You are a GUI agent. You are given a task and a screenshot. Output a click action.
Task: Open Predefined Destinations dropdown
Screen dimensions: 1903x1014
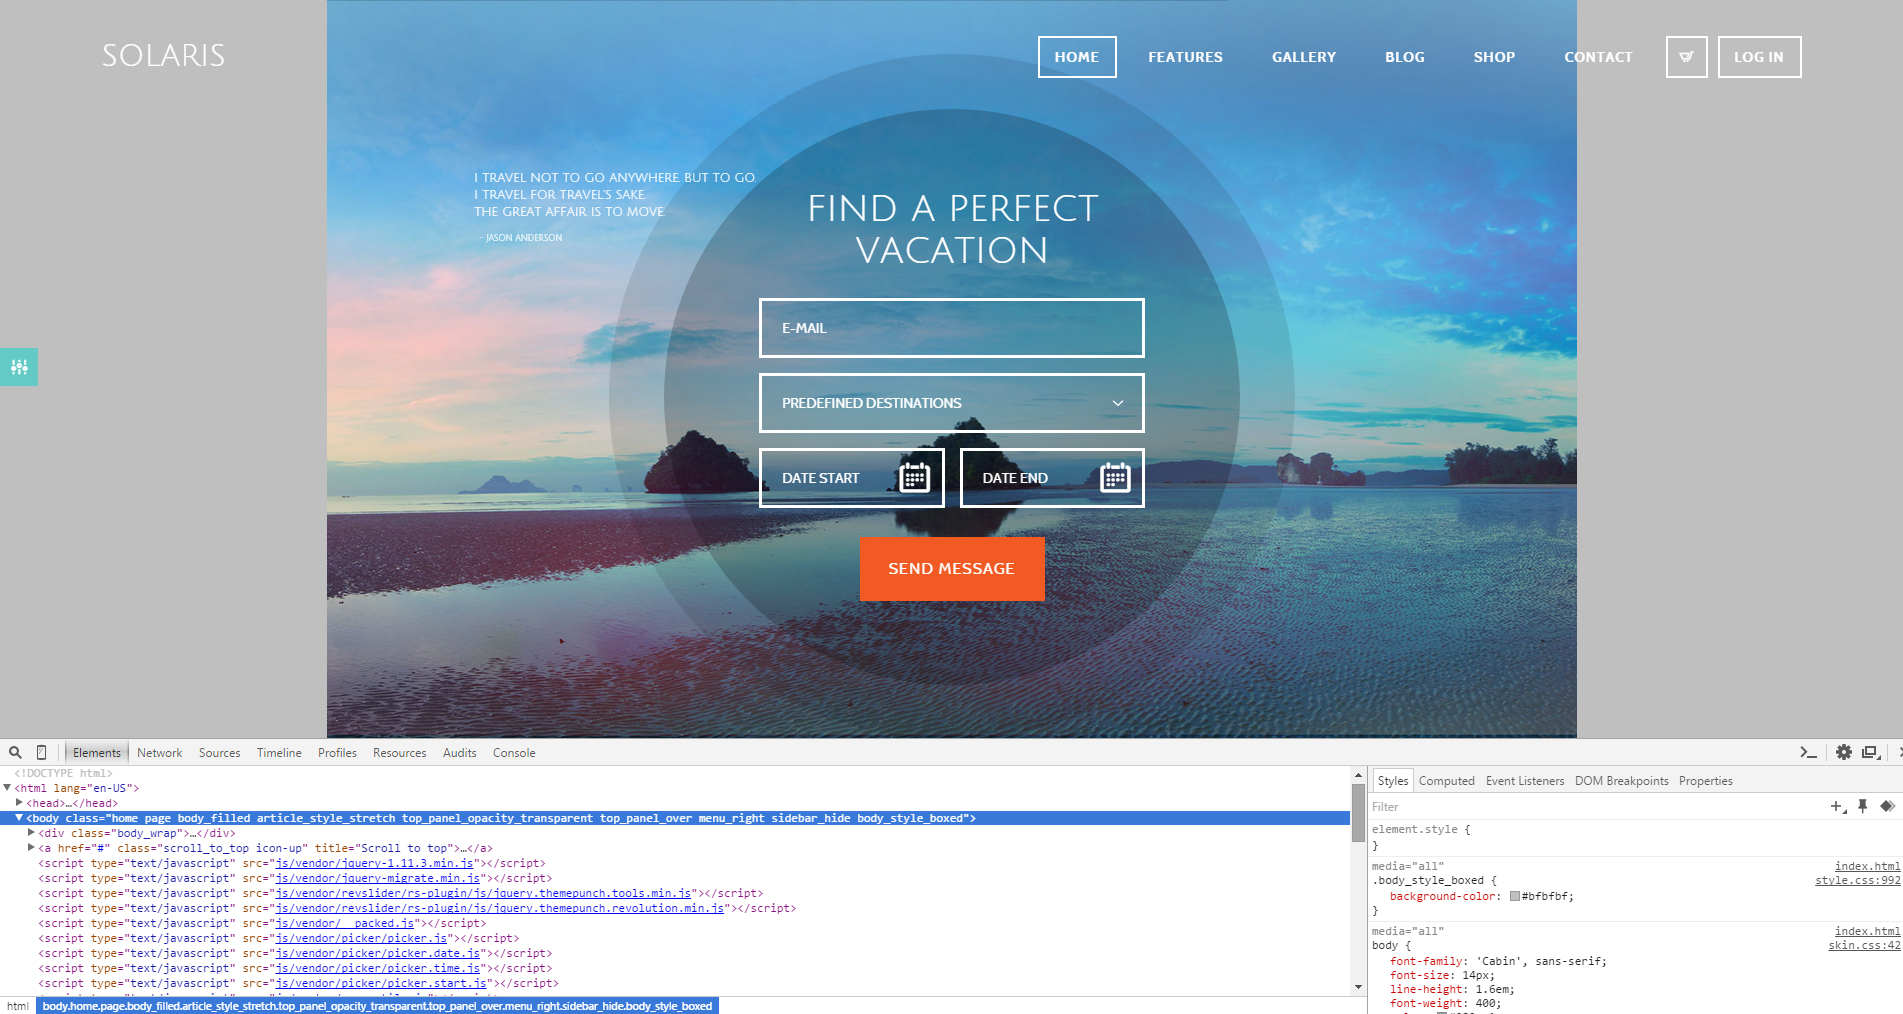pos(951,403)
